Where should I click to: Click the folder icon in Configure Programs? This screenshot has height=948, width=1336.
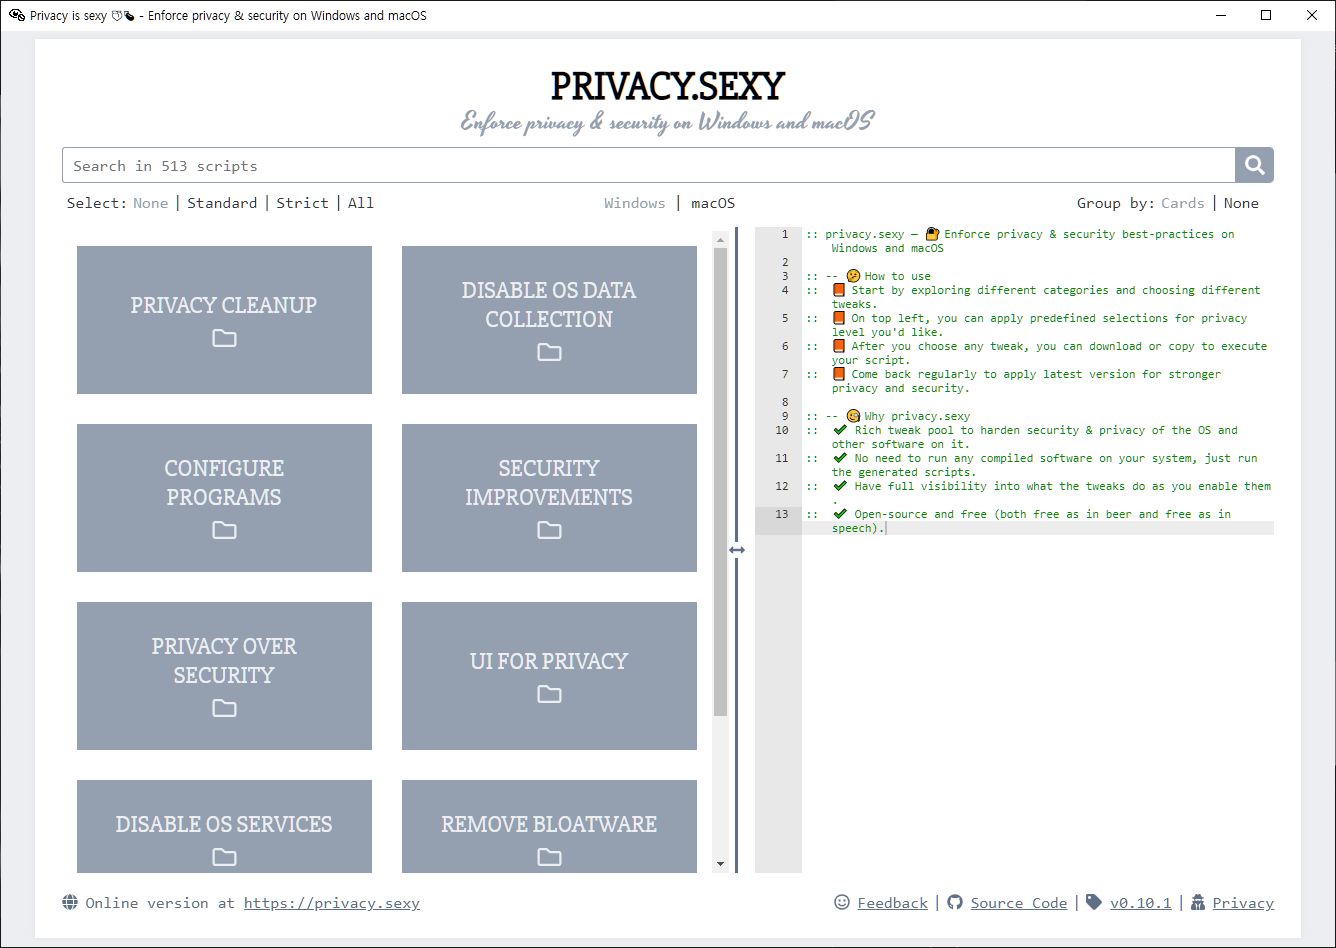click(x=224, y=530)
